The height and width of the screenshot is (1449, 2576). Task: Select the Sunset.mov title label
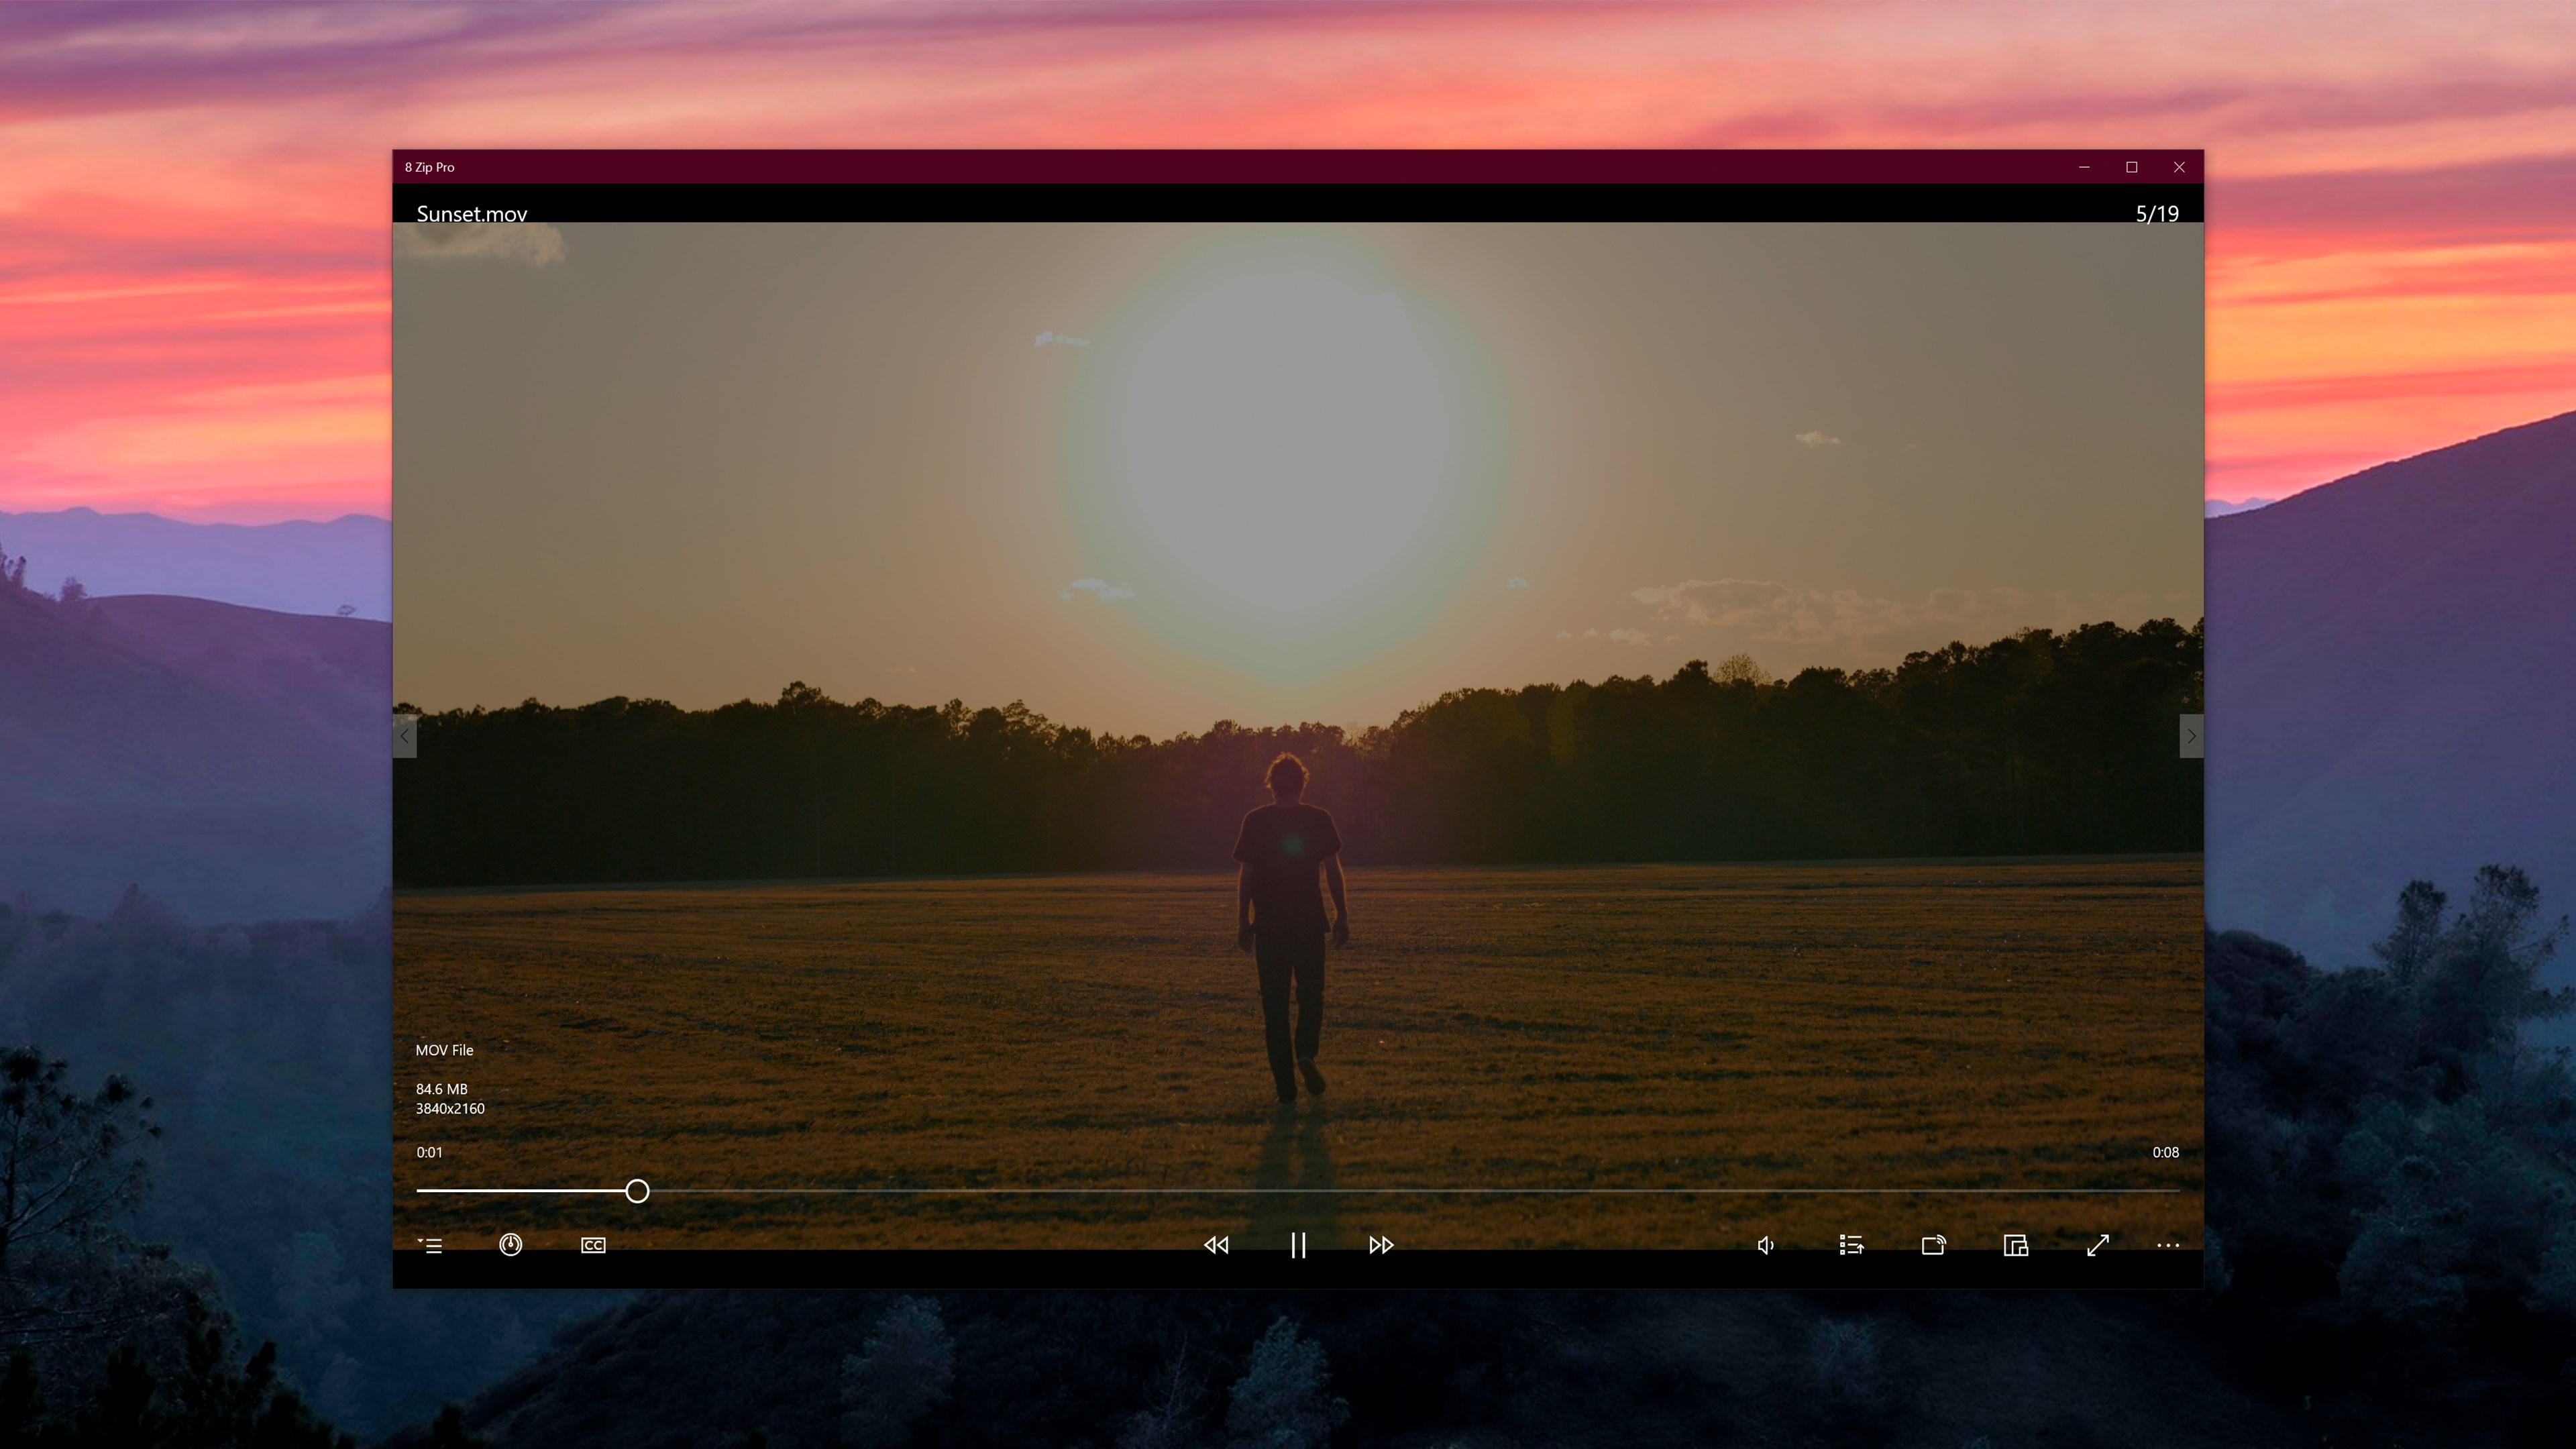[471, 213]
